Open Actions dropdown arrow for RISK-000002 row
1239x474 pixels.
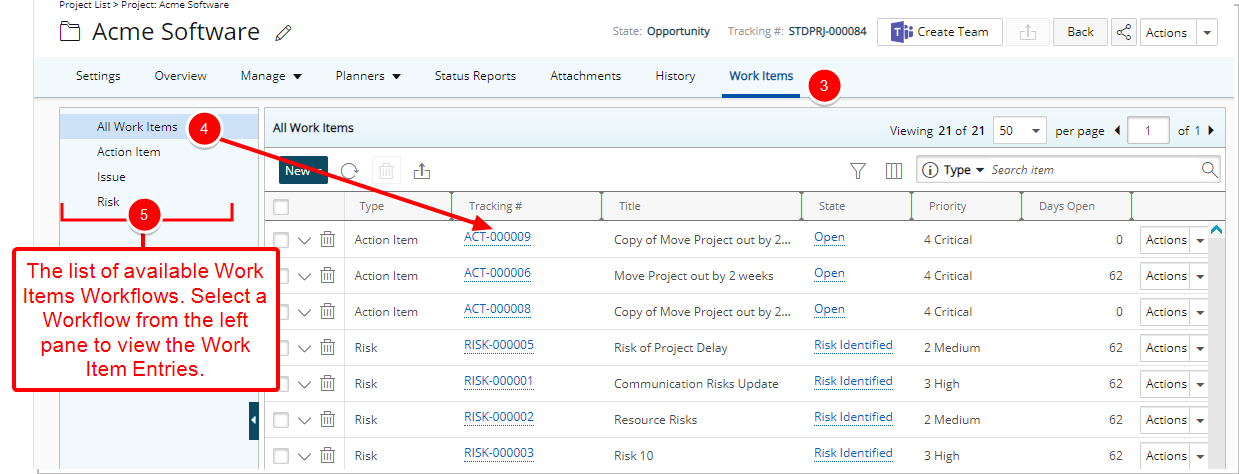(1200, 420)
